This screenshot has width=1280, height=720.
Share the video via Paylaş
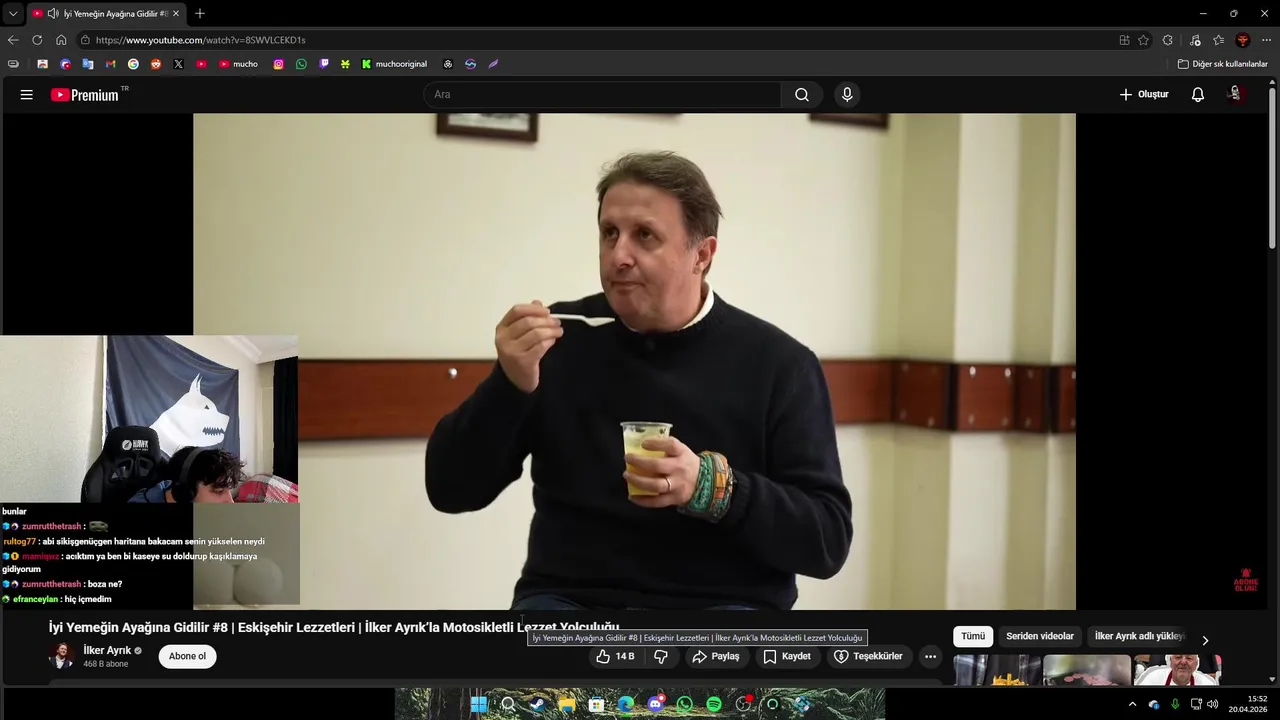click(715, 657)
